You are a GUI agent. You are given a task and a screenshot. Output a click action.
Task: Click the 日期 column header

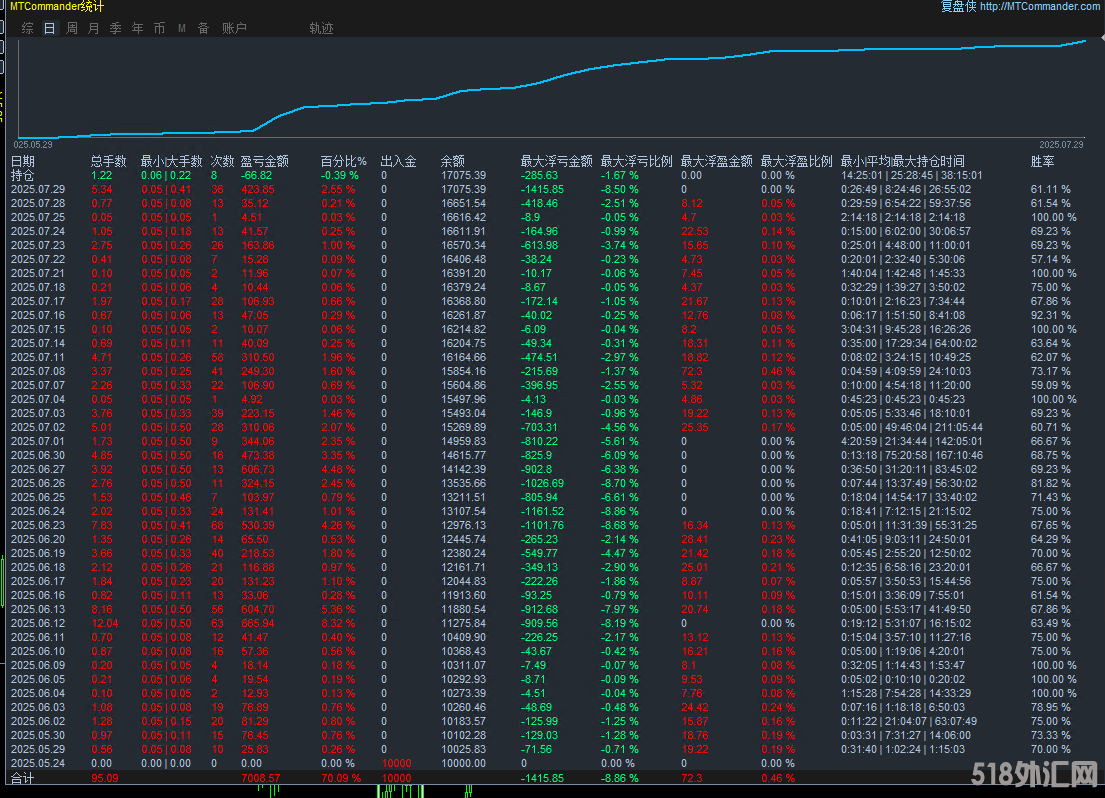(x=23, y=161)
